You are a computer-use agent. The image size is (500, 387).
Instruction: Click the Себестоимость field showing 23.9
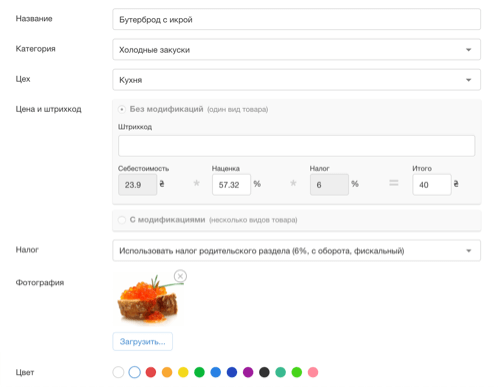tap(137, 185)
